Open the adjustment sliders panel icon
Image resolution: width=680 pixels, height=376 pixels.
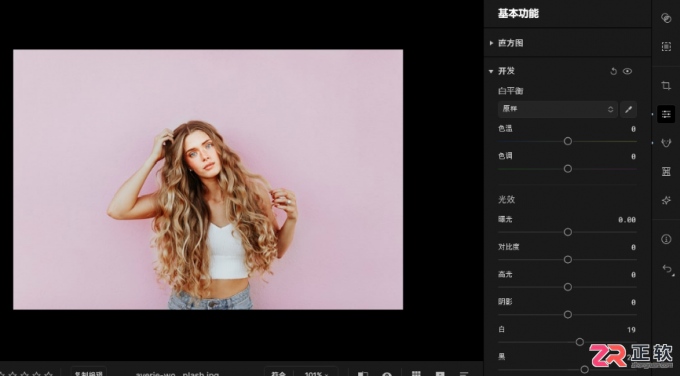click(x=666, y=114)
